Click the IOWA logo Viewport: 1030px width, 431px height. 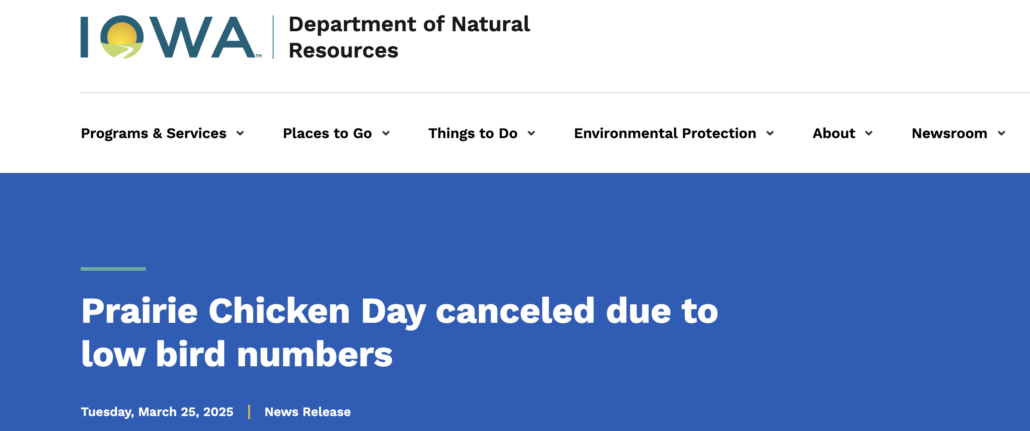[x=170, y=37]
